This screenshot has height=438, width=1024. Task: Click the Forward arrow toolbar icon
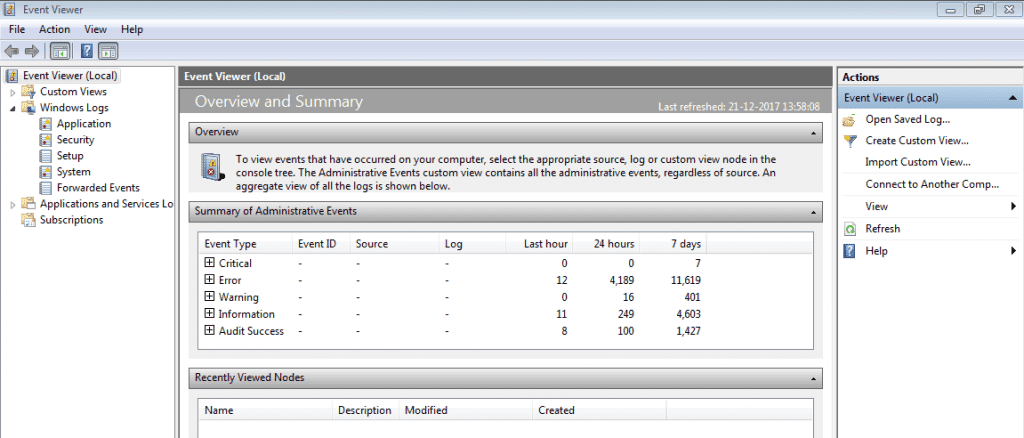pos(32,51)
